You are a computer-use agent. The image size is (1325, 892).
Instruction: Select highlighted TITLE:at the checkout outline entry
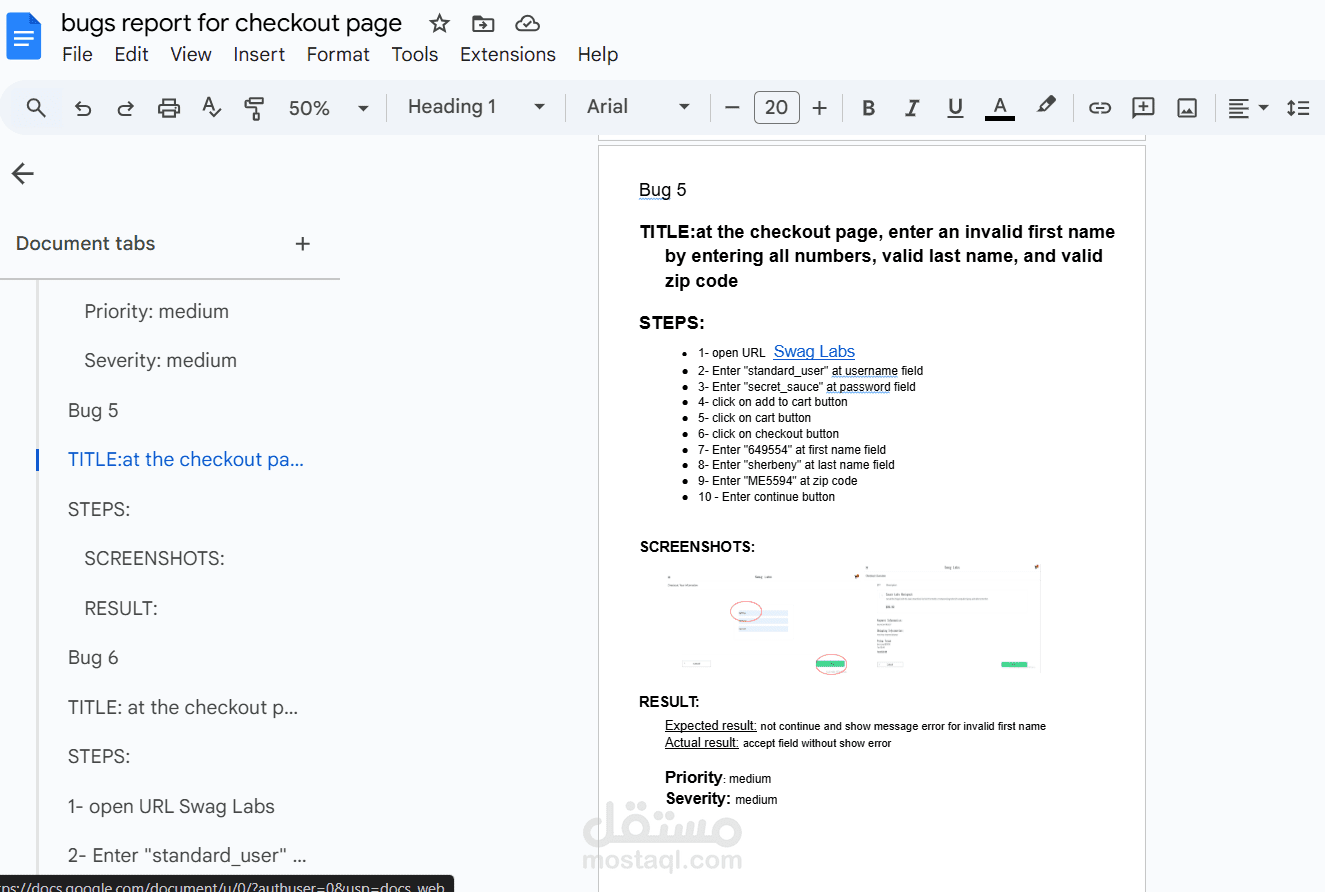(x=186, y=460)
